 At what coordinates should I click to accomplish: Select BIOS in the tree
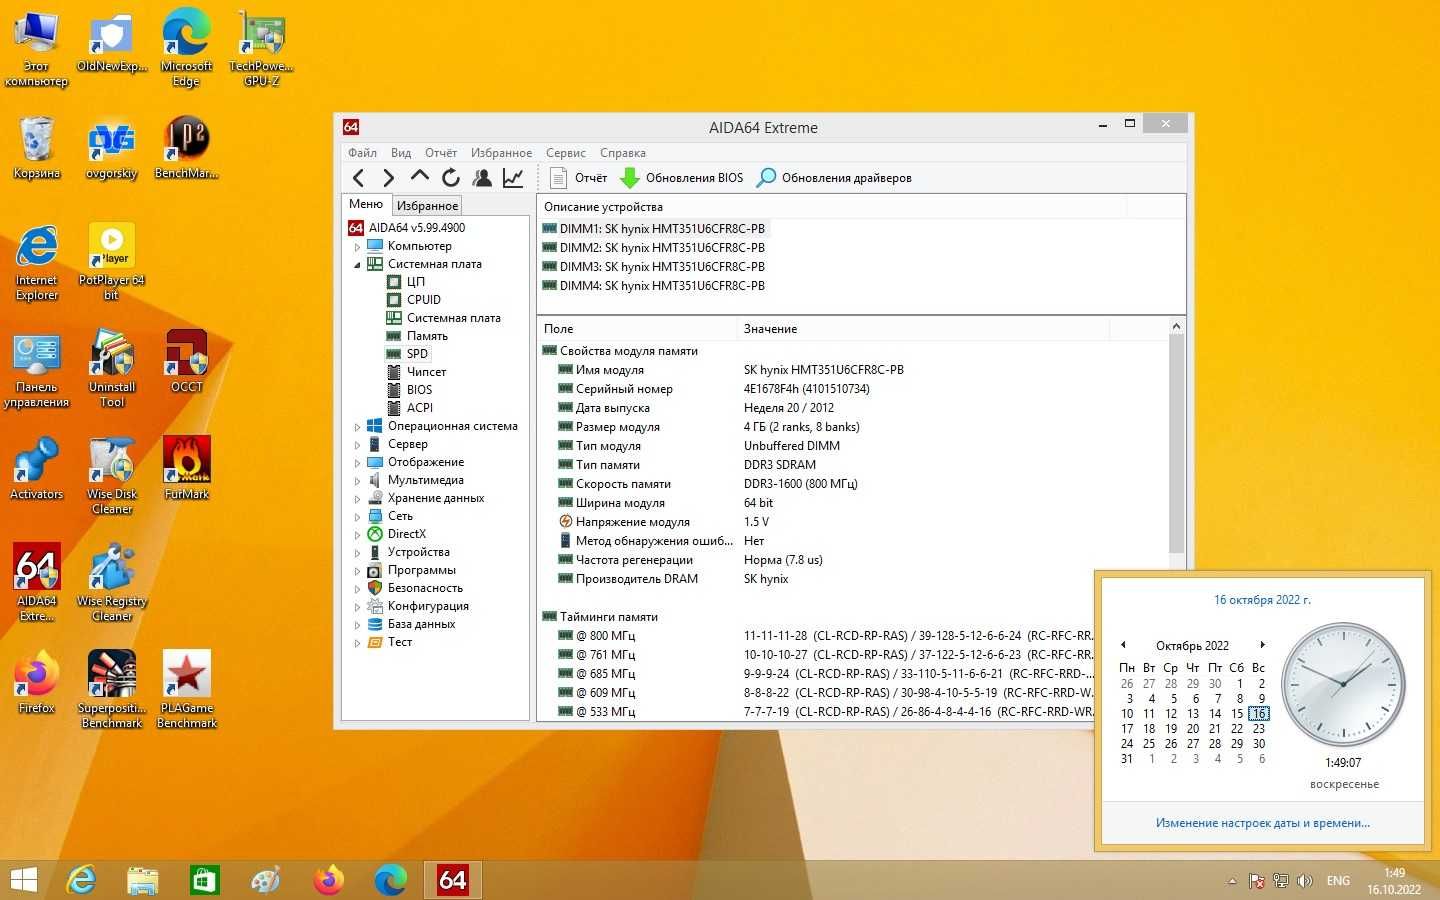[419, 390]
